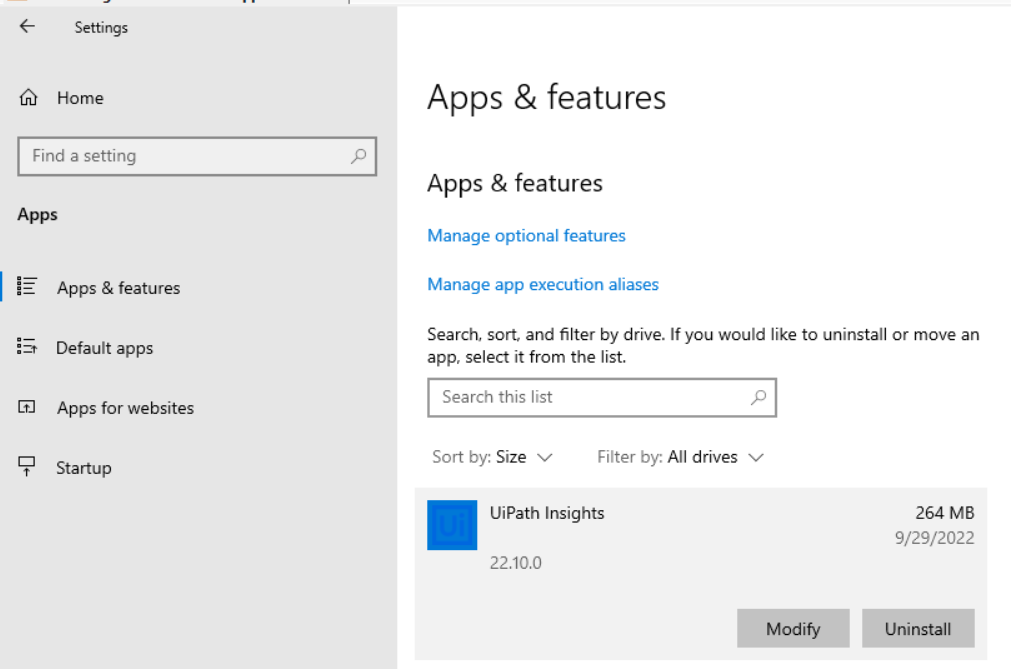This screenshot has width=1011, height=669.
Task: Click the Home house icon
Action: [x=28, y=97]
